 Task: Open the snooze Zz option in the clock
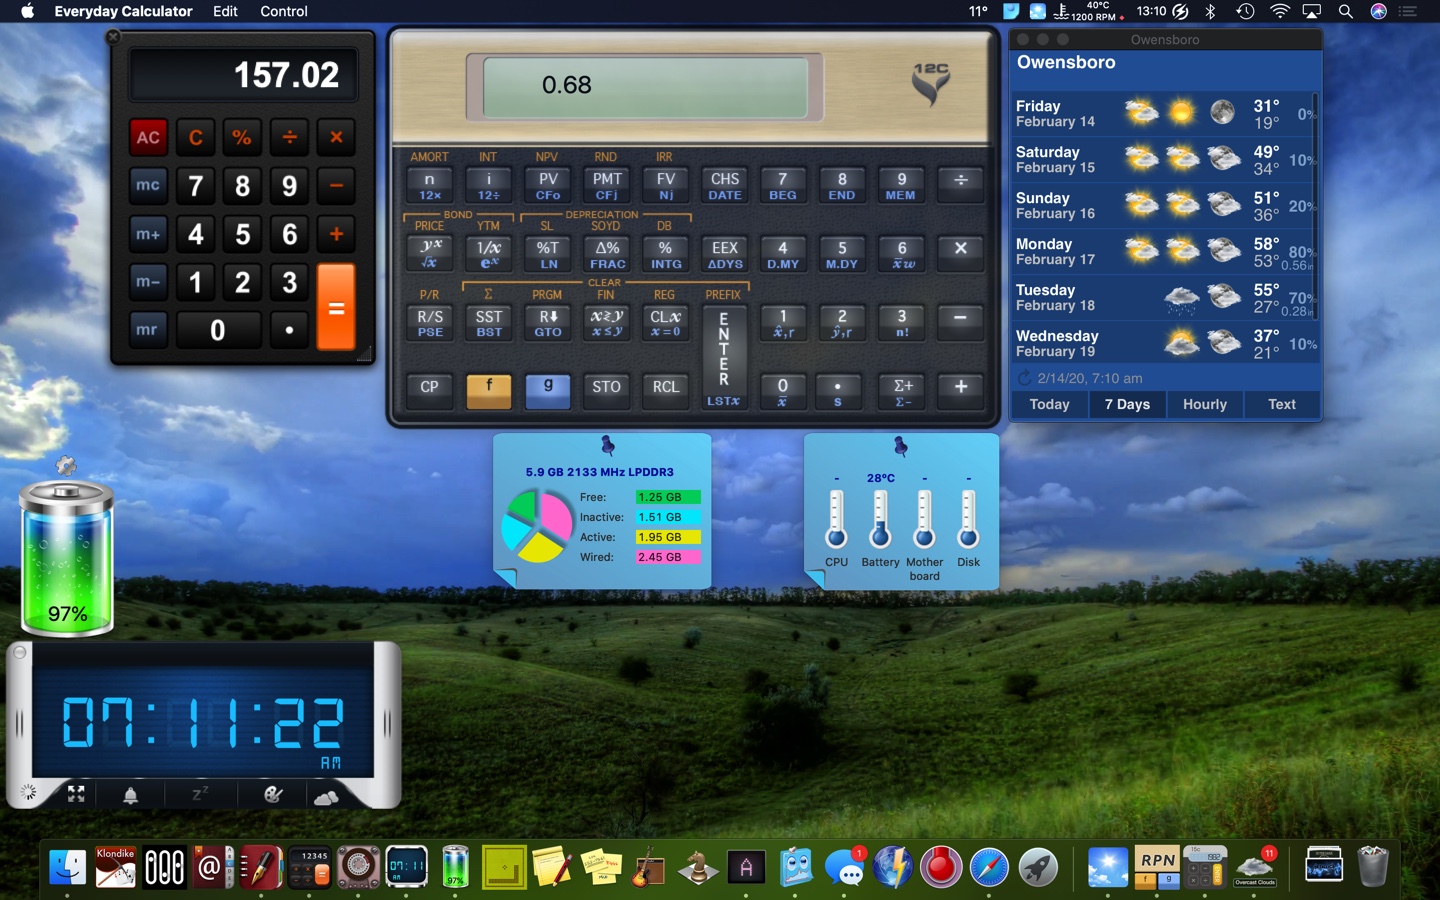[x=200, y=794]
